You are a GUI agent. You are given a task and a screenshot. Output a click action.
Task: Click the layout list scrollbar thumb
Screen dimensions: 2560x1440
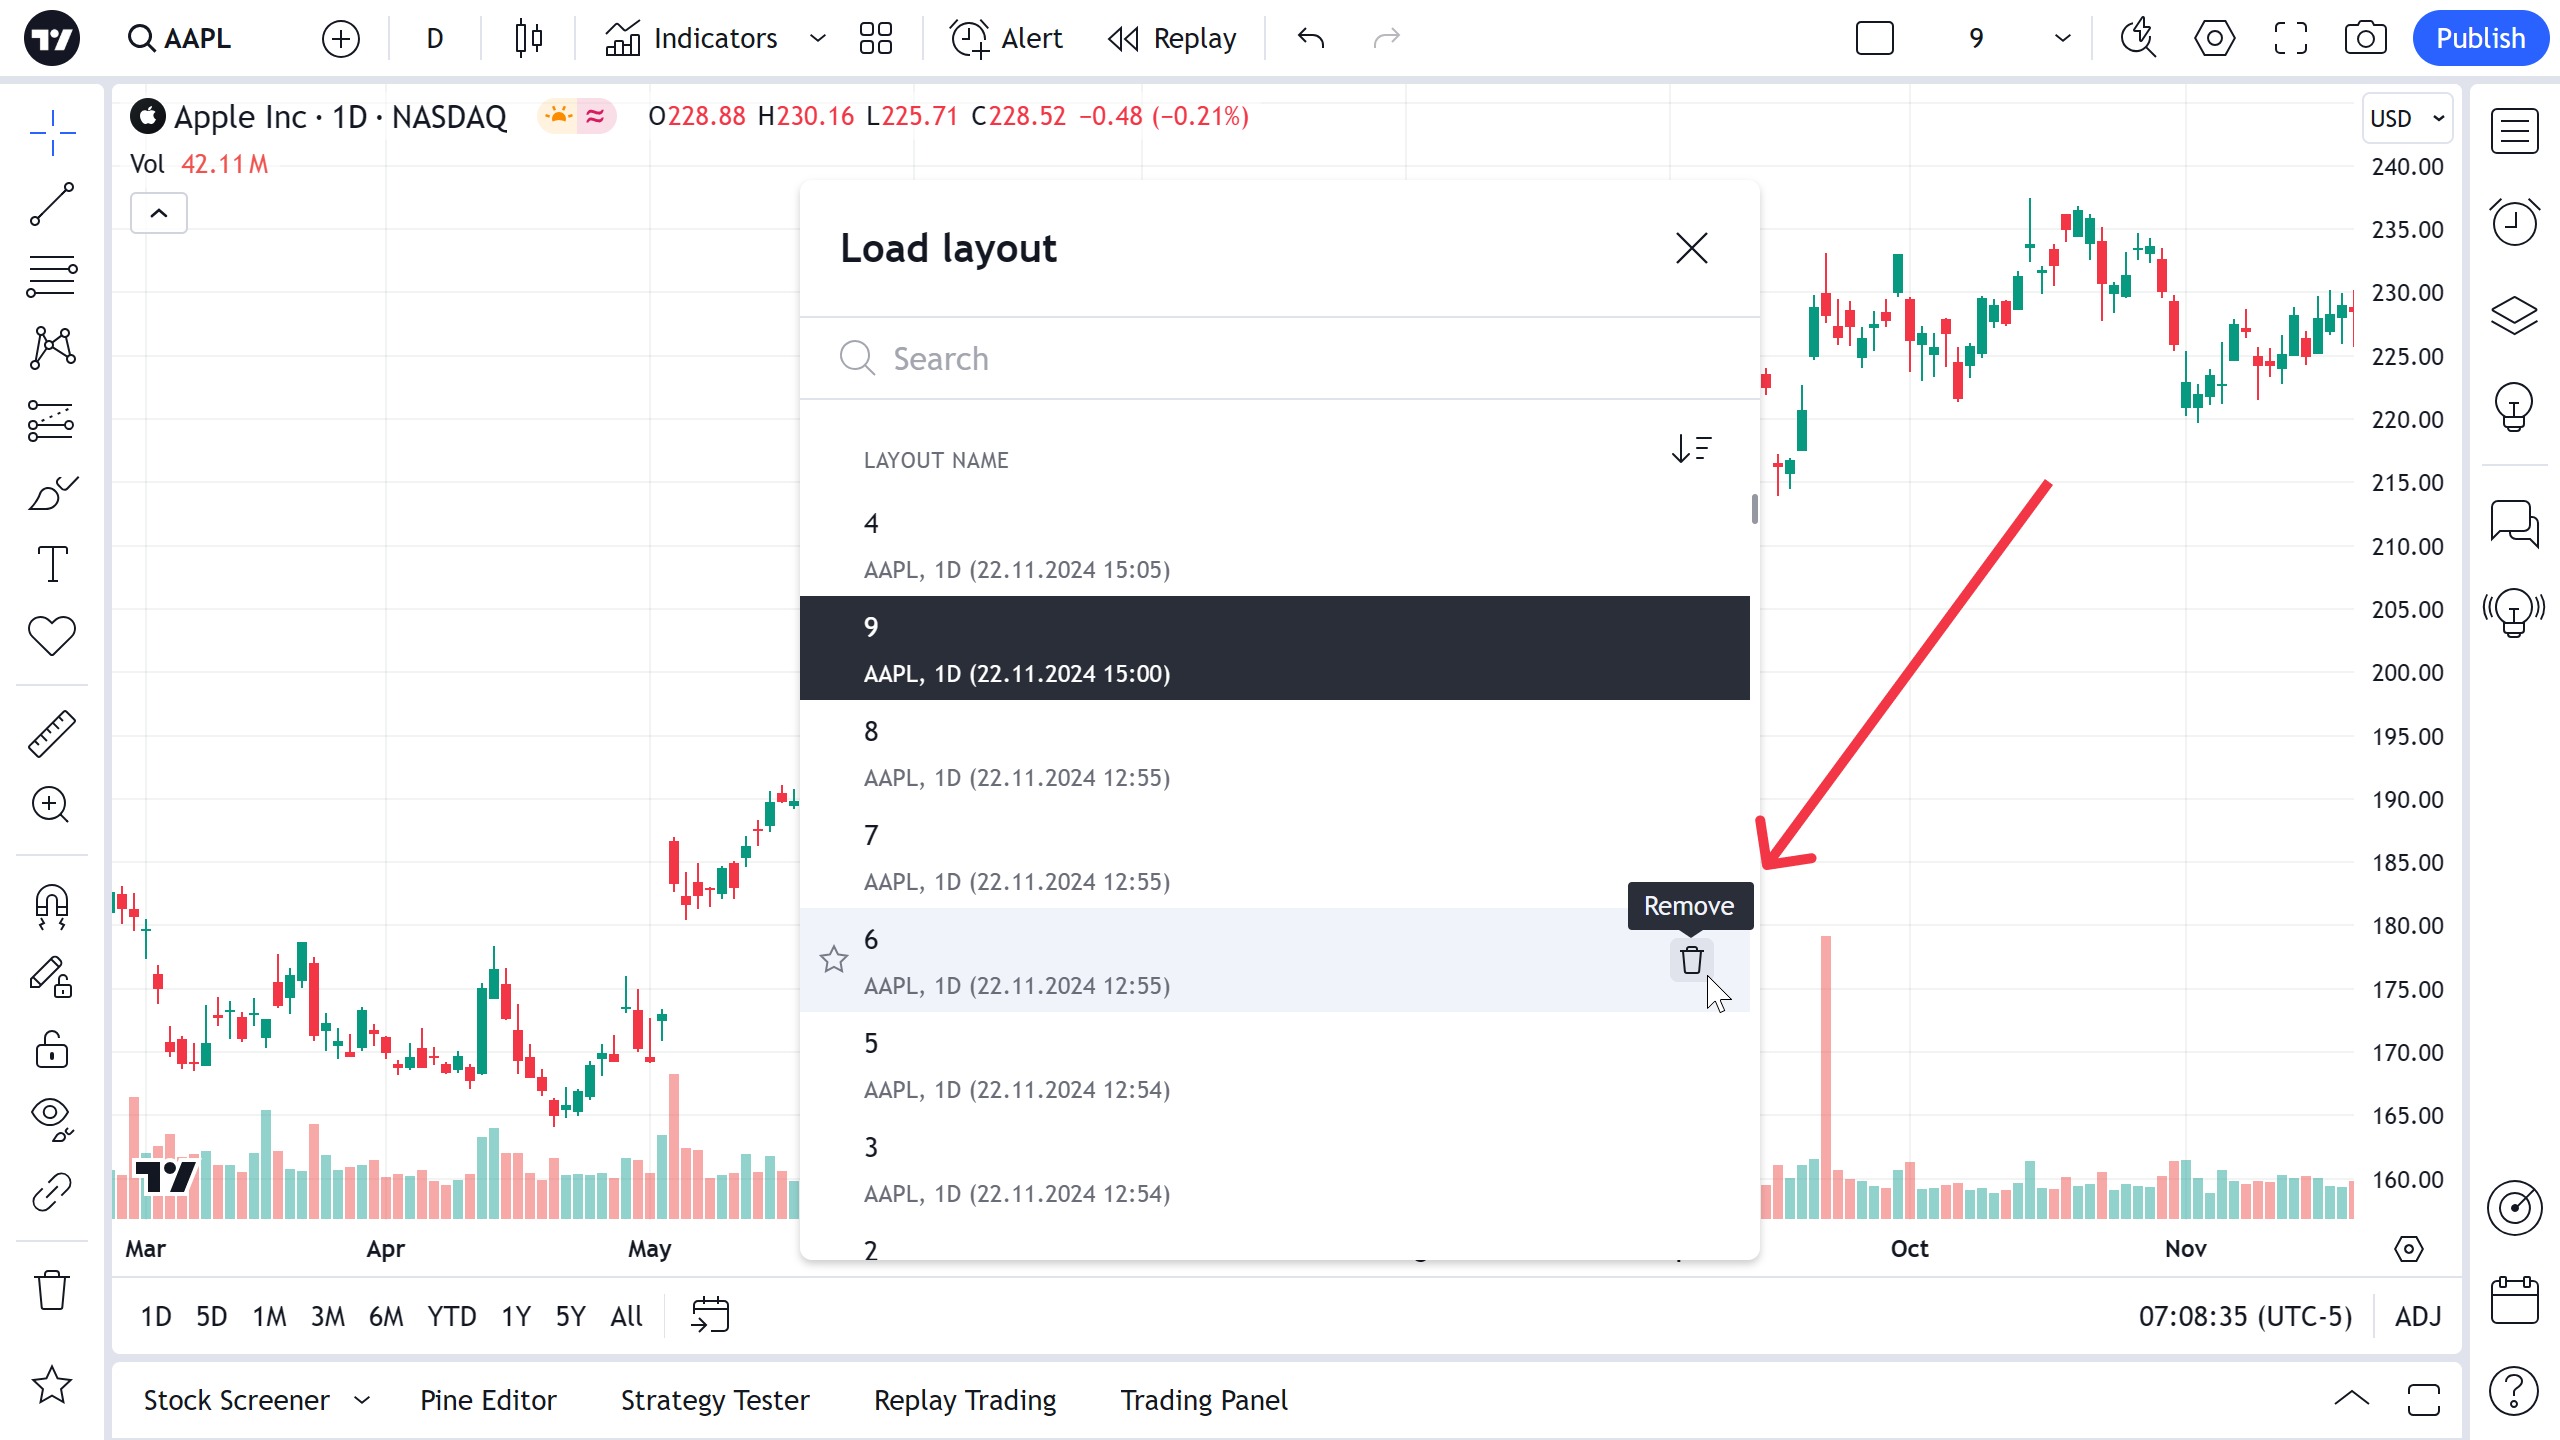[x=1755, y=508]
